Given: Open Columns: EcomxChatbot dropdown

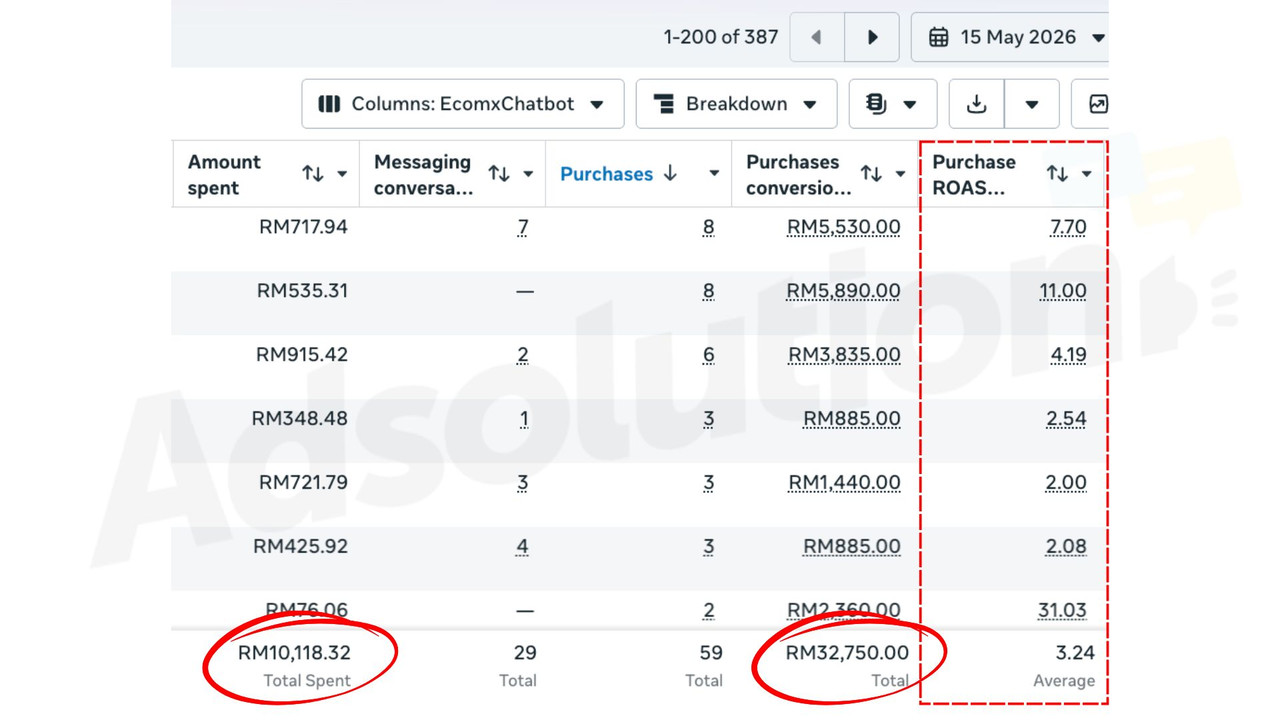Looking at the screenshot, I should click(462, 104).
